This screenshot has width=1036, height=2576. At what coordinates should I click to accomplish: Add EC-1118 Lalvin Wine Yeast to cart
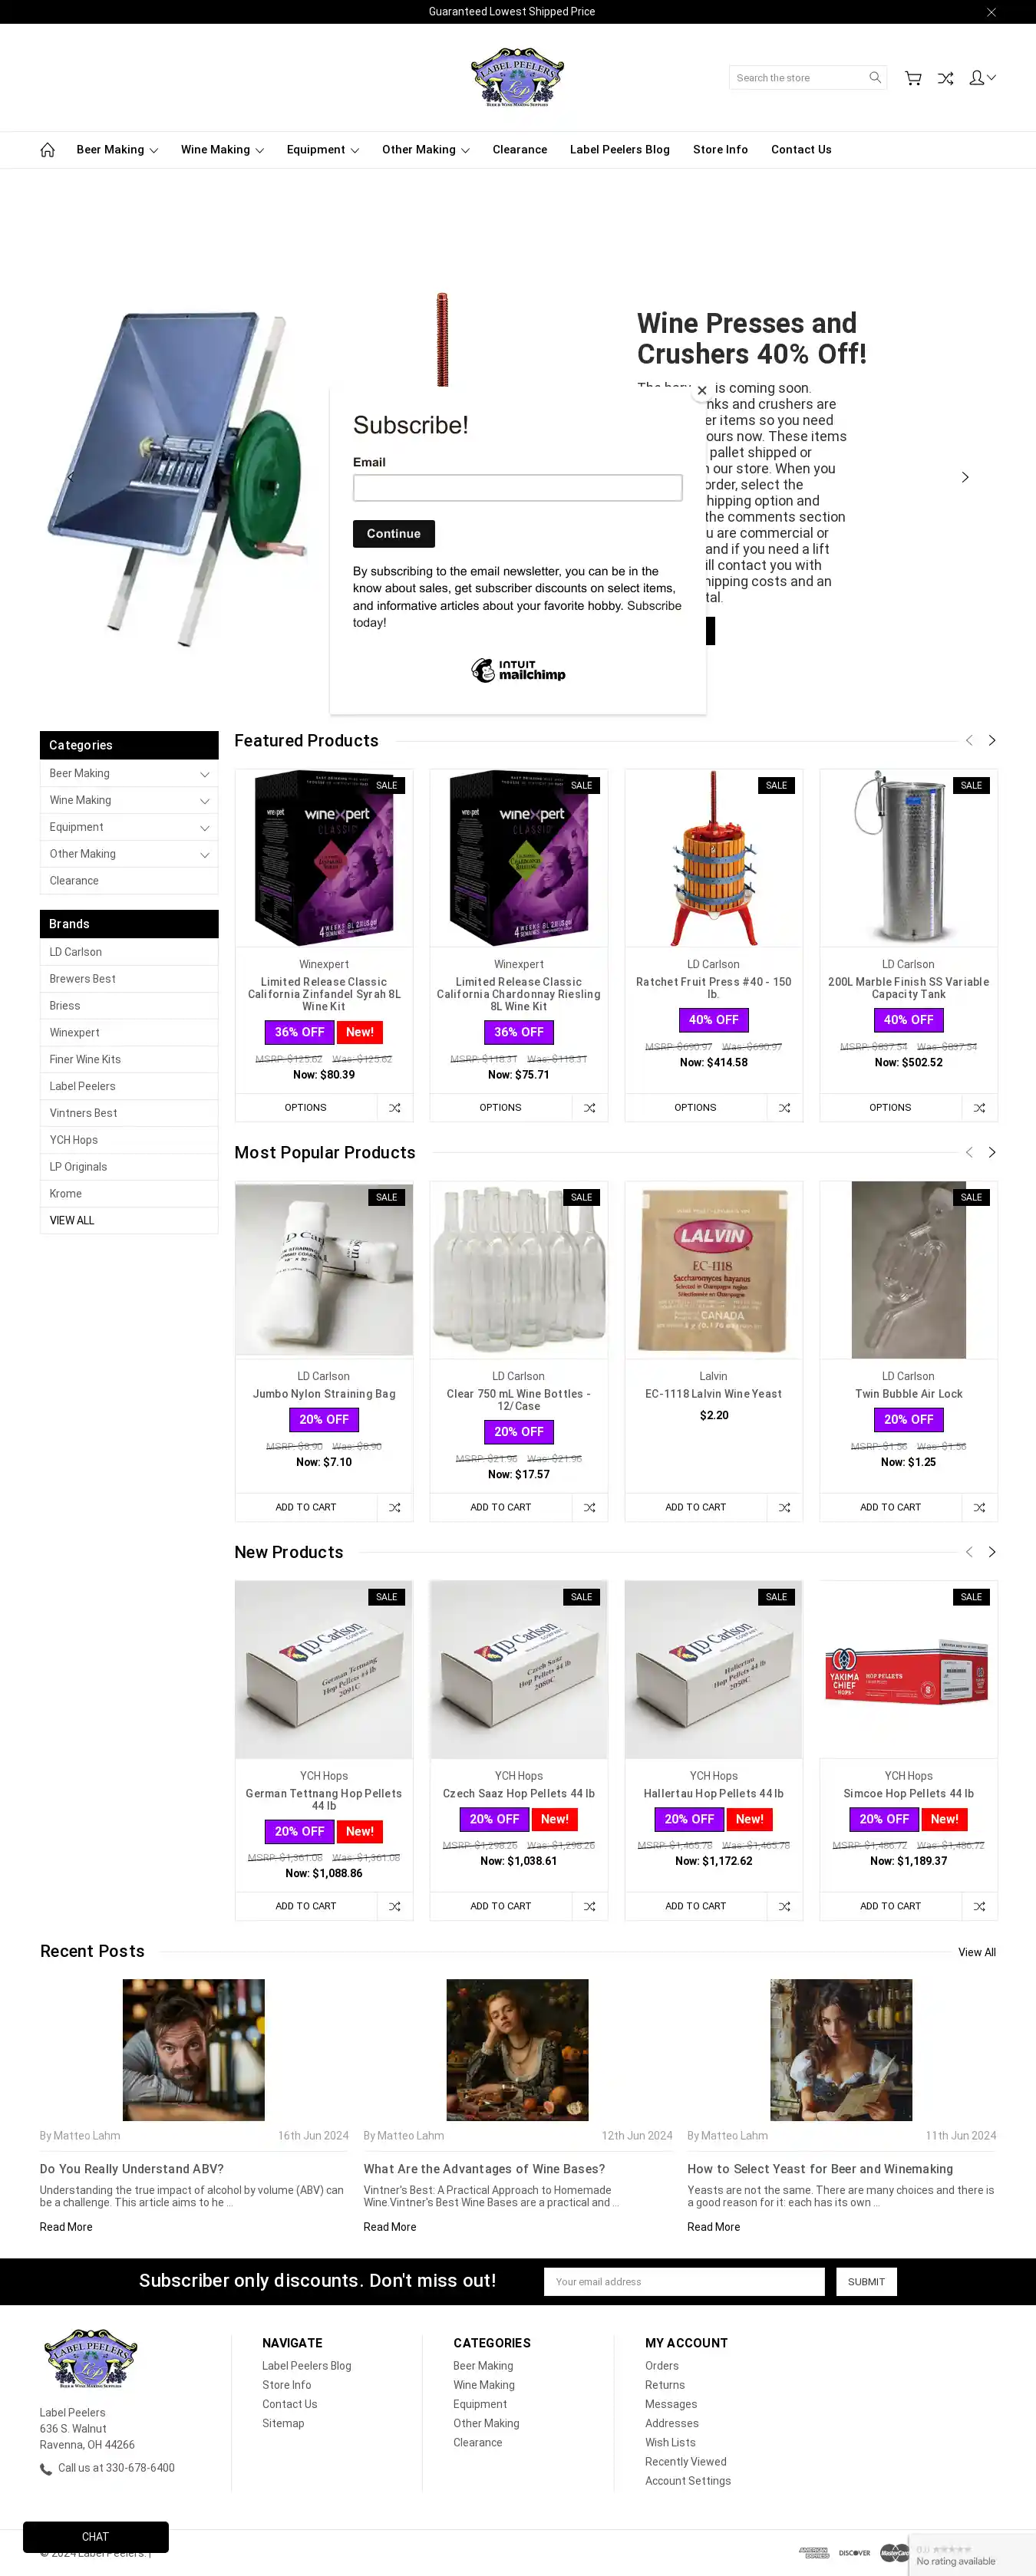tap(696, 1508)
